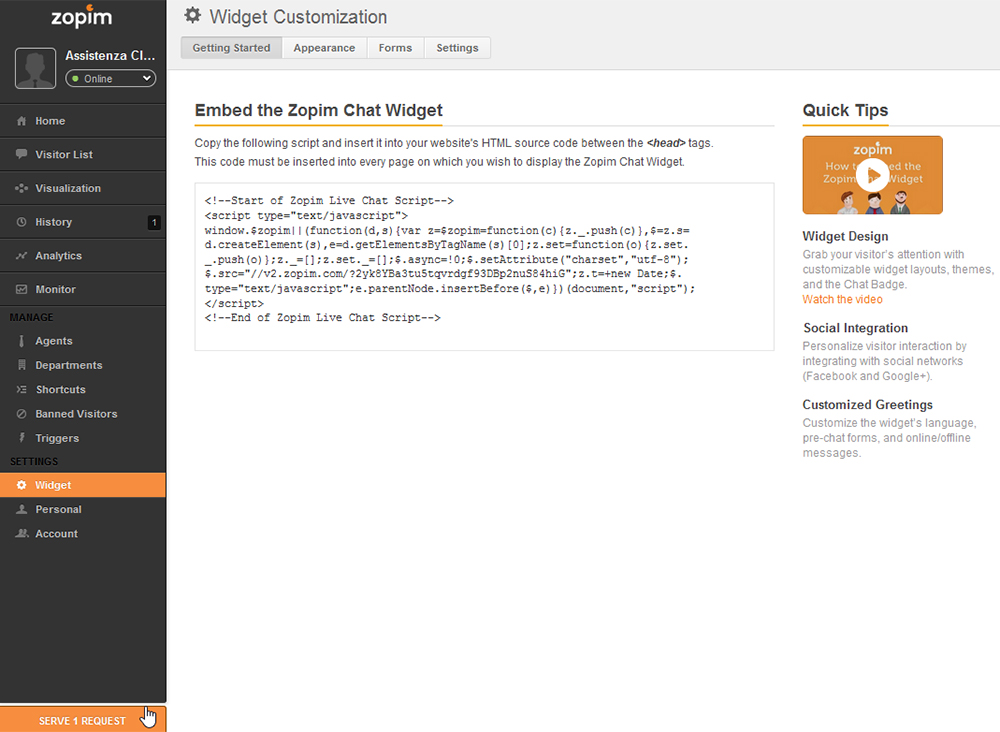Click the Quick Tips video thumbnail
The image size is (1000, 732).
coord(872,175)
